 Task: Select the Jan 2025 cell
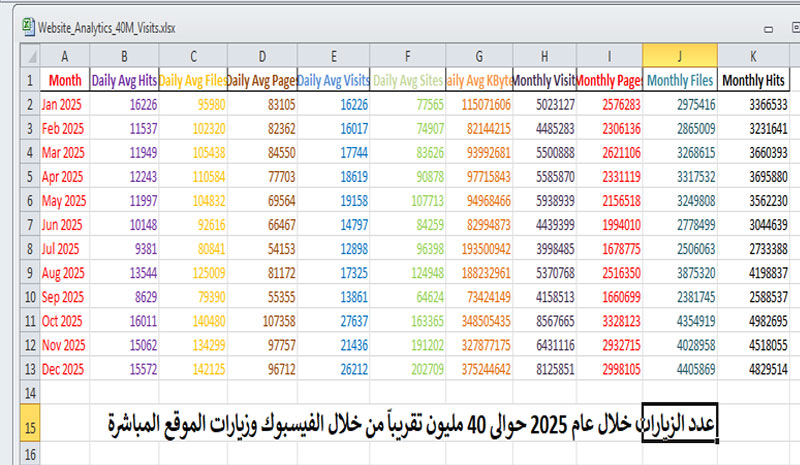click(x=65, y=103)
